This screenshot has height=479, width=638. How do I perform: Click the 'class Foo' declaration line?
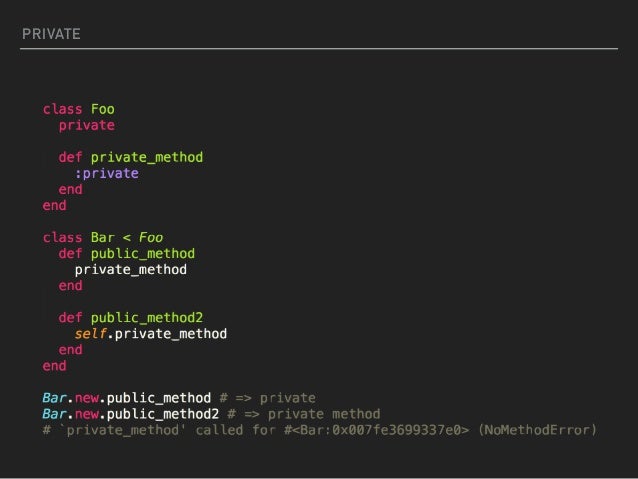[79, 109]
